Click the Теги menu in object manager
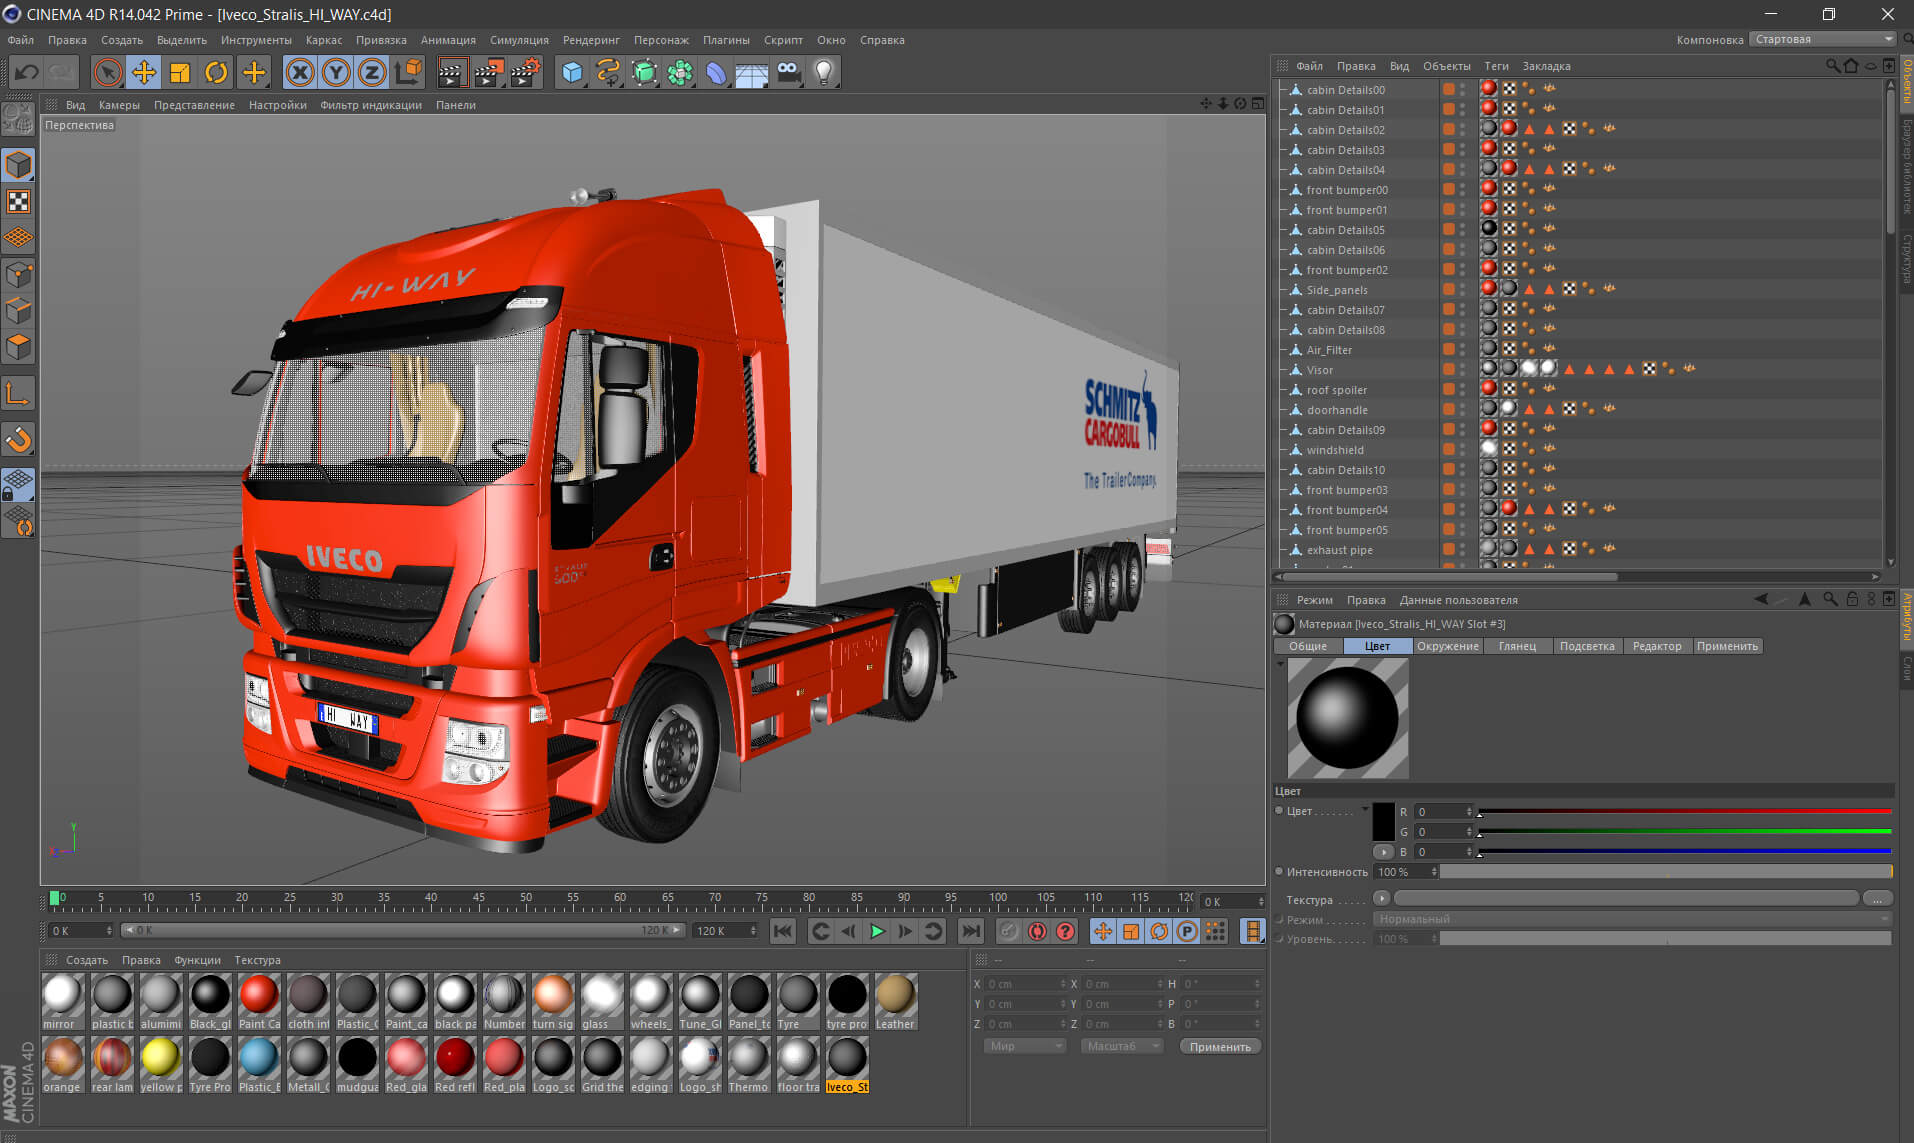The width and height of the screenshot is (1914, 1143). tap(1496, 66)
